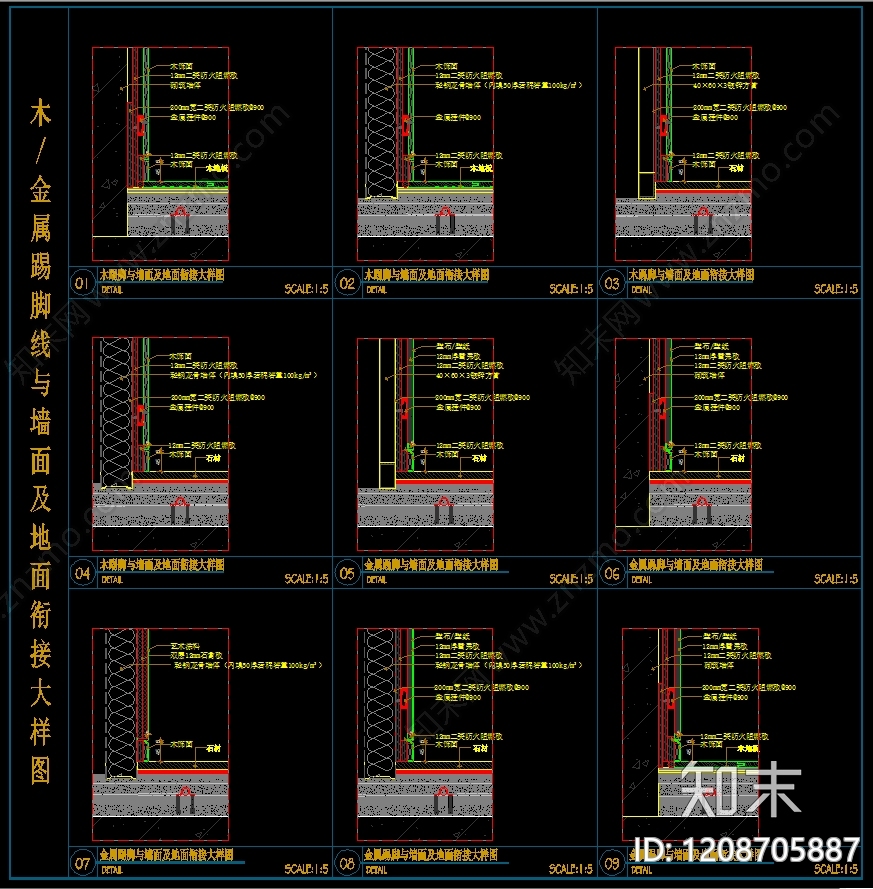Select the title text of detail 01
Viewport: 873px width, 889px height.
pyautogui.click(x=162, y=275)
